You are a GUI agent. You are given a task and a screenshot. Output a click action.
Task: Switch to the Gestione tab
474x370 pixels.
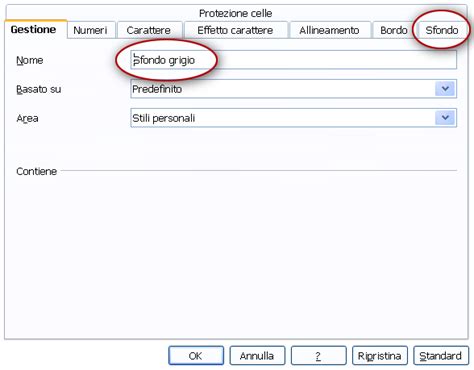point(35,29)
